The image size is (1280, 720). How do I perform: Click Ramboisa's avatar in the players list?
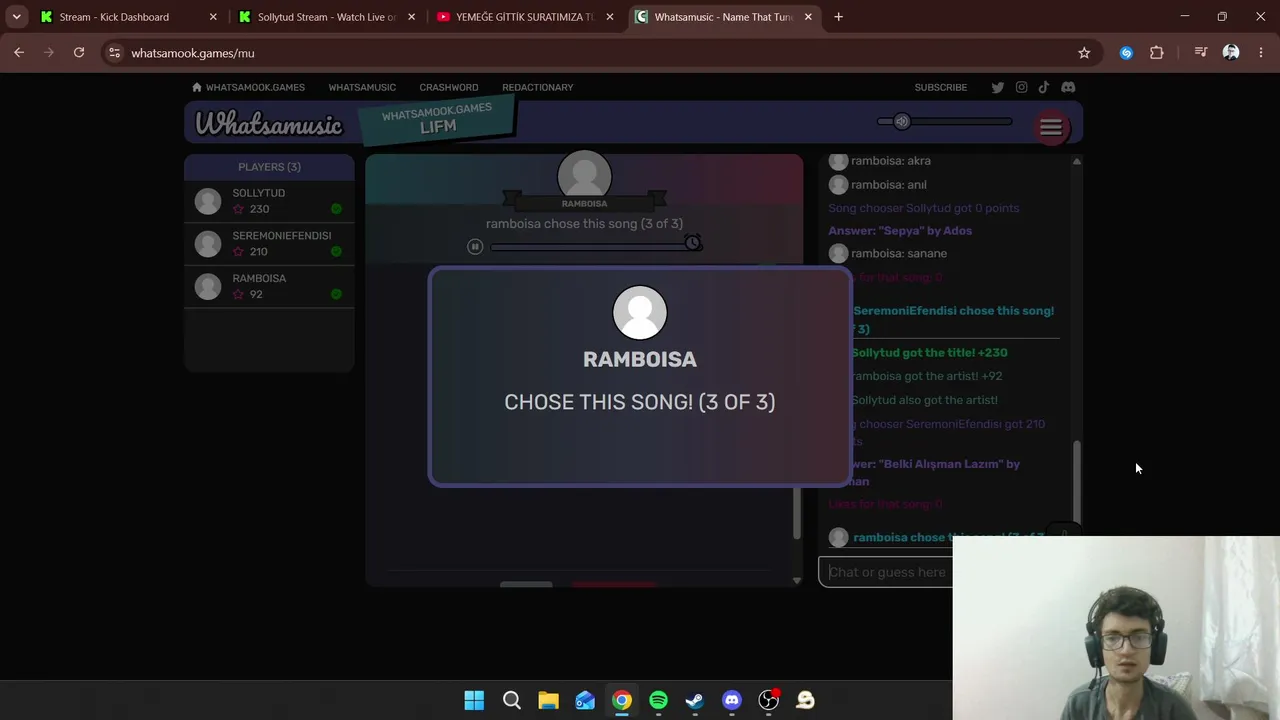208,287
